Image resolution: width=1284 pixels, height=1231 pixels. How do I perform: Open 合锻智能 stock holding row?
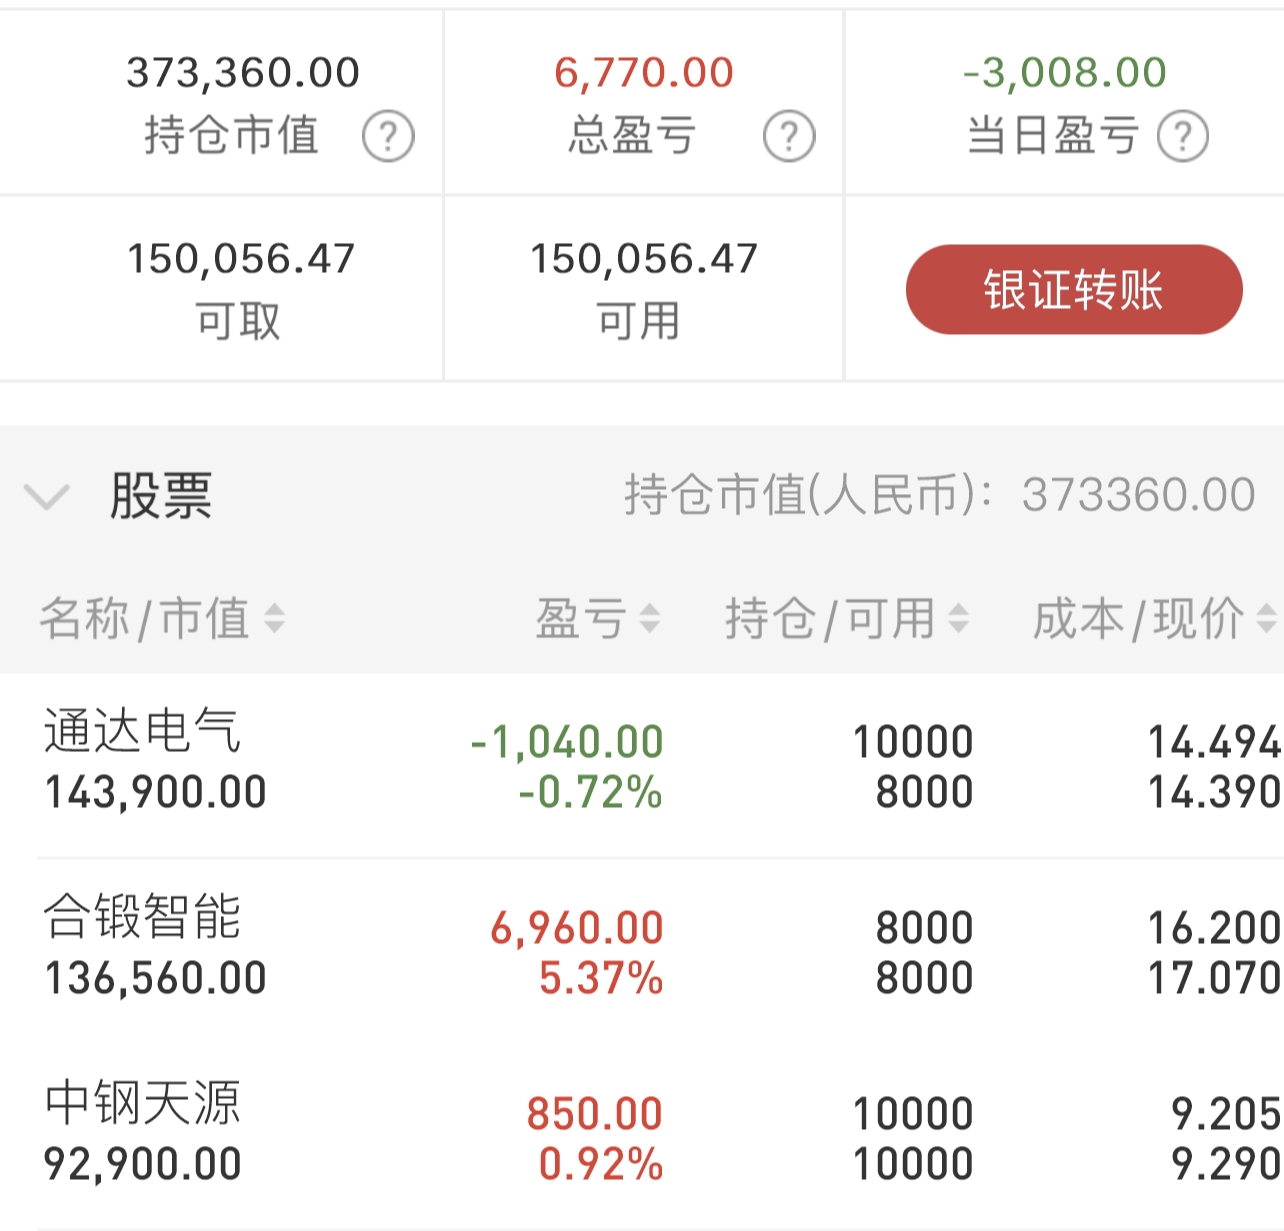642,951
